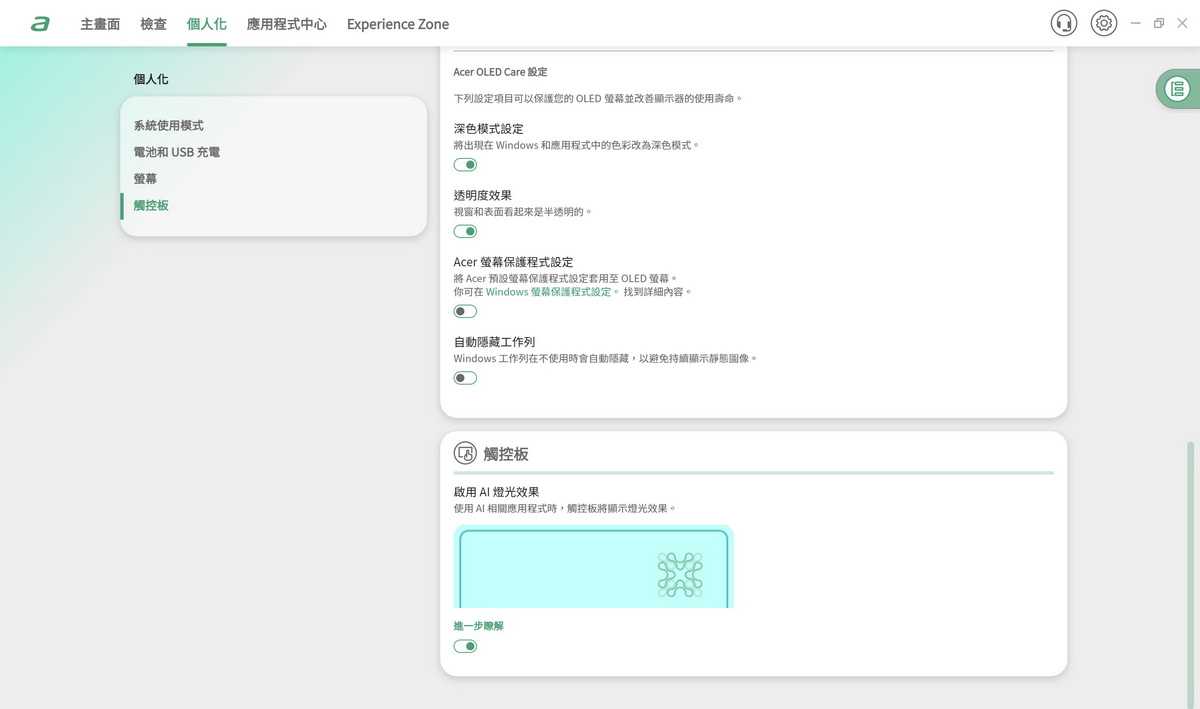The width and height of the screenshot is (1200, 709).
Task: Switch to the 檢查 tab
Action: pos(154,24)
